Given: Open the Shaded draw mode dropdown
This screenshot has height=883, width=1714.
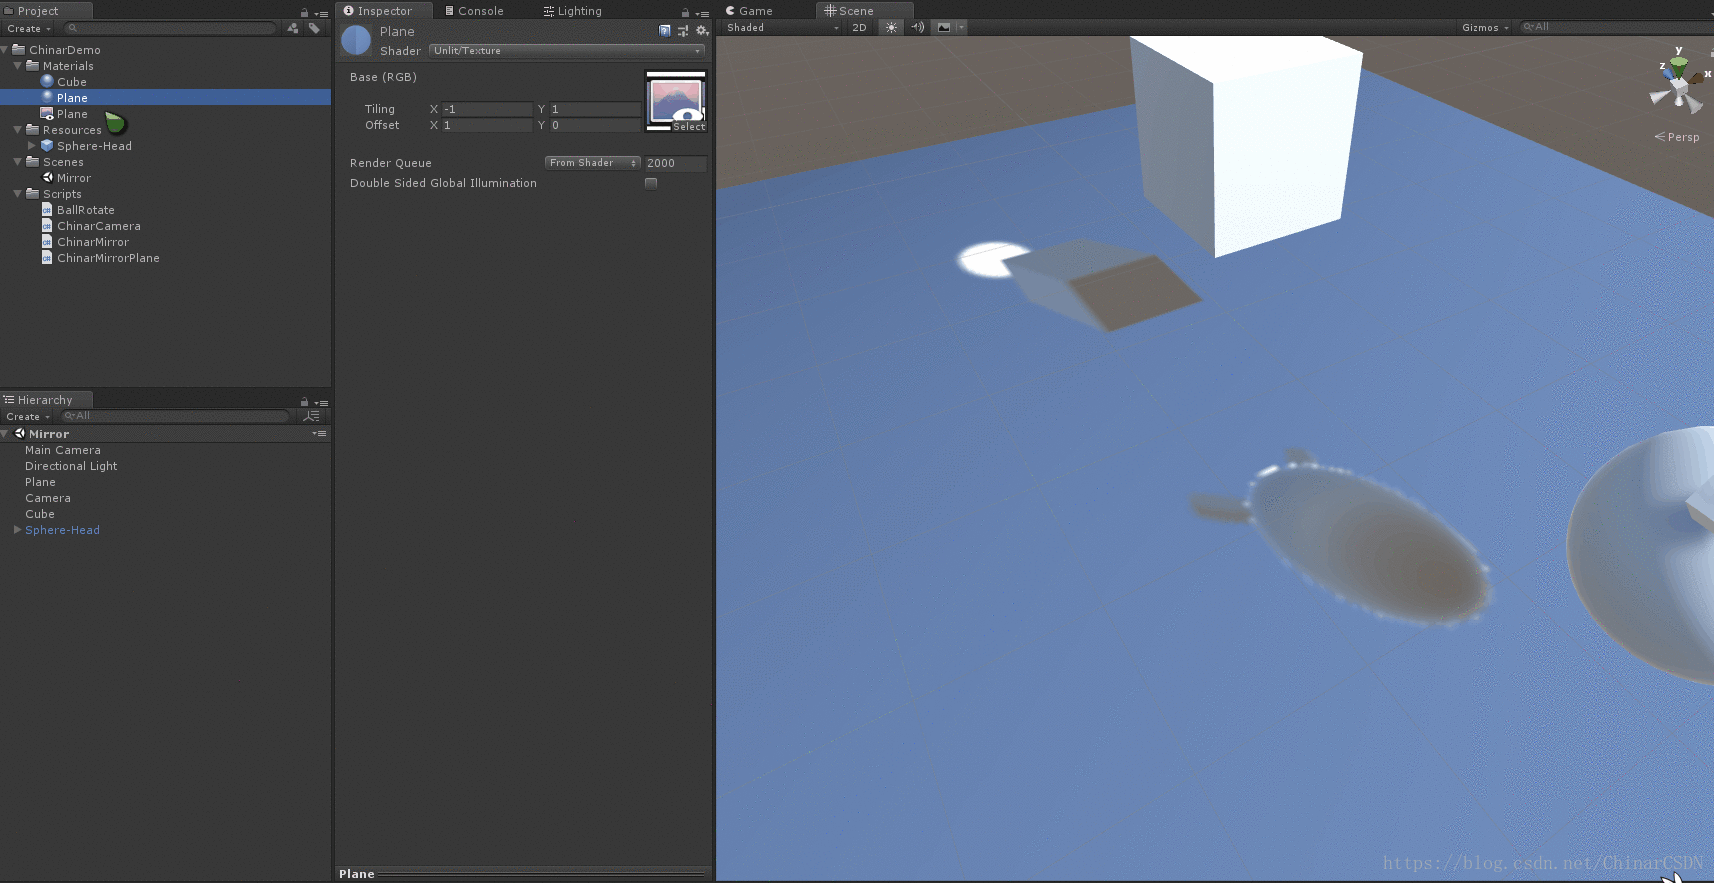Looking at the screenshot, I should (x=782, y=28).
